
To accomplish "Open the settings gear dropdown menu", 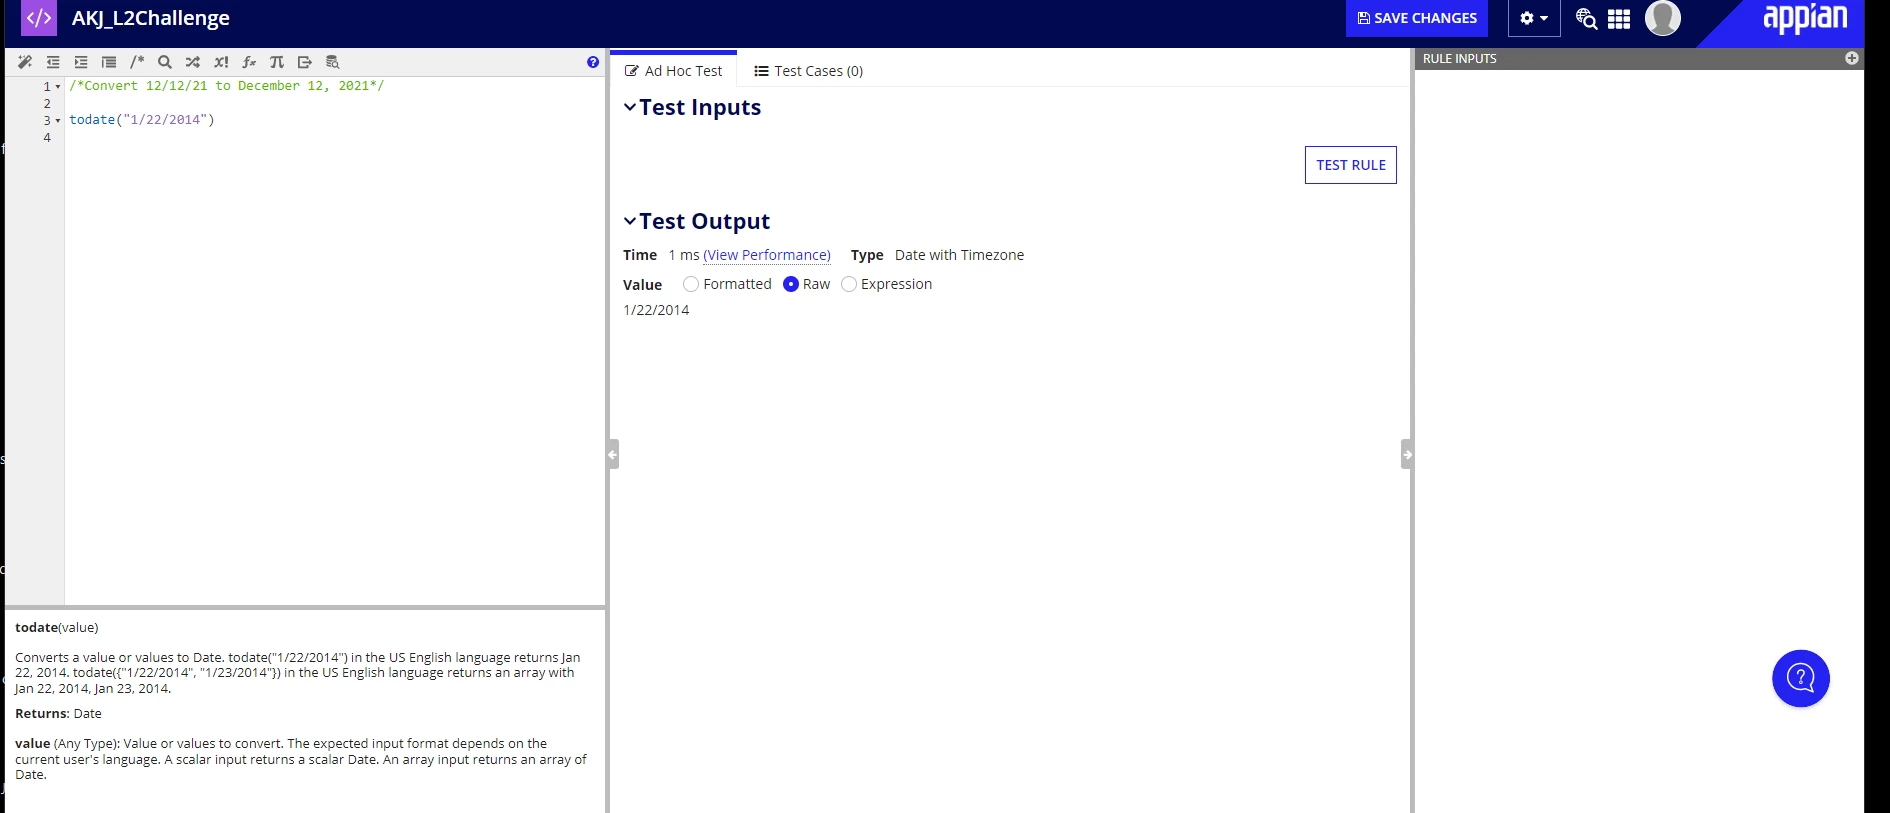I will coord(1534,18).
